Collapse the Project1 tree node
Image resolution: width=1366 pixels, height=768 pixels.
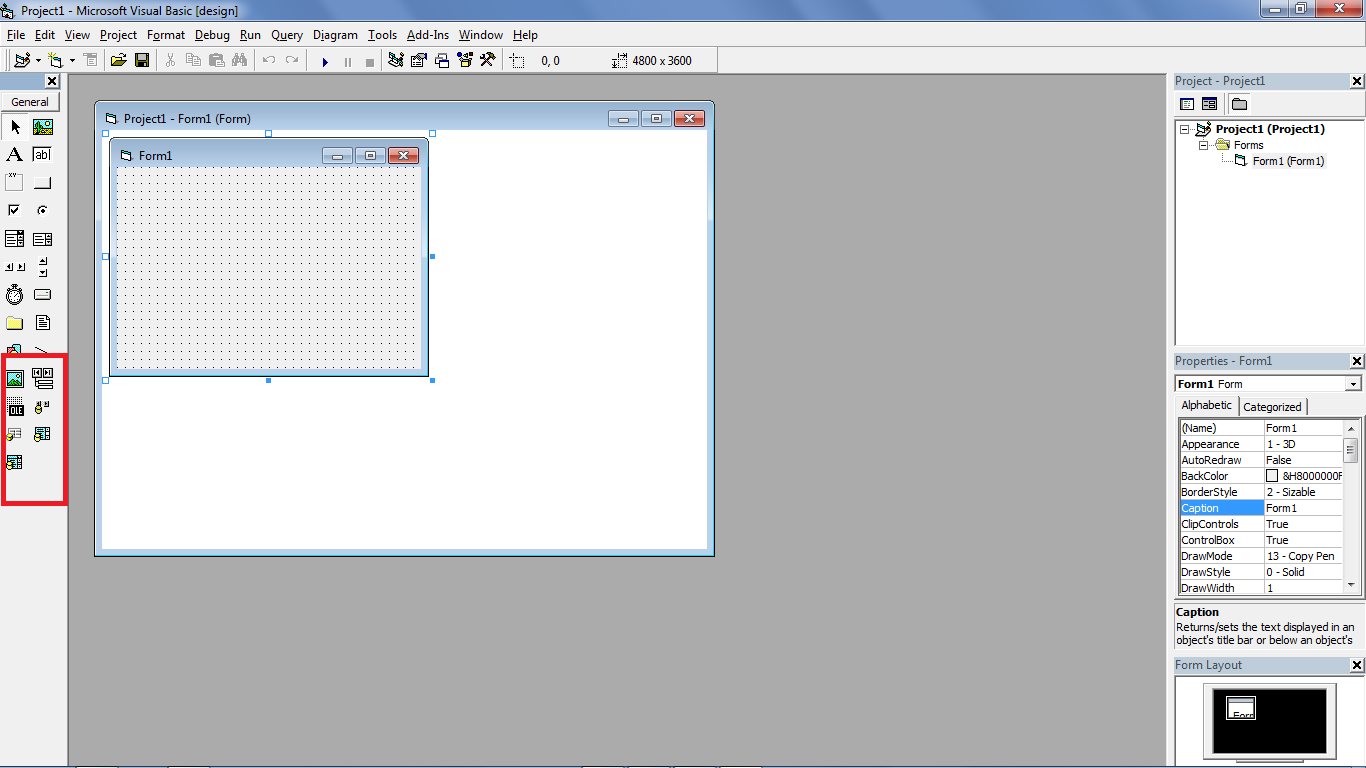(x=1185, y=129)
